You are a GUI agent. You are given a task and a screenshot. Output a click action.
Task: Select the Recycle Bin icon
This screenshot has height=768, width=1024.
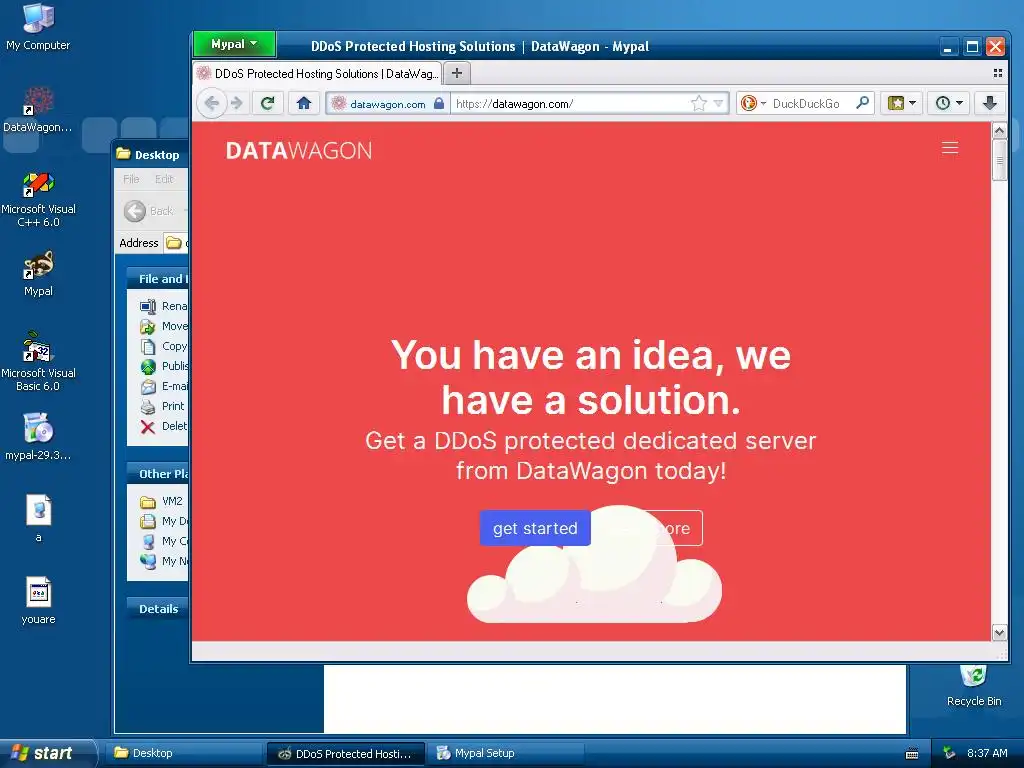(973, 686)
